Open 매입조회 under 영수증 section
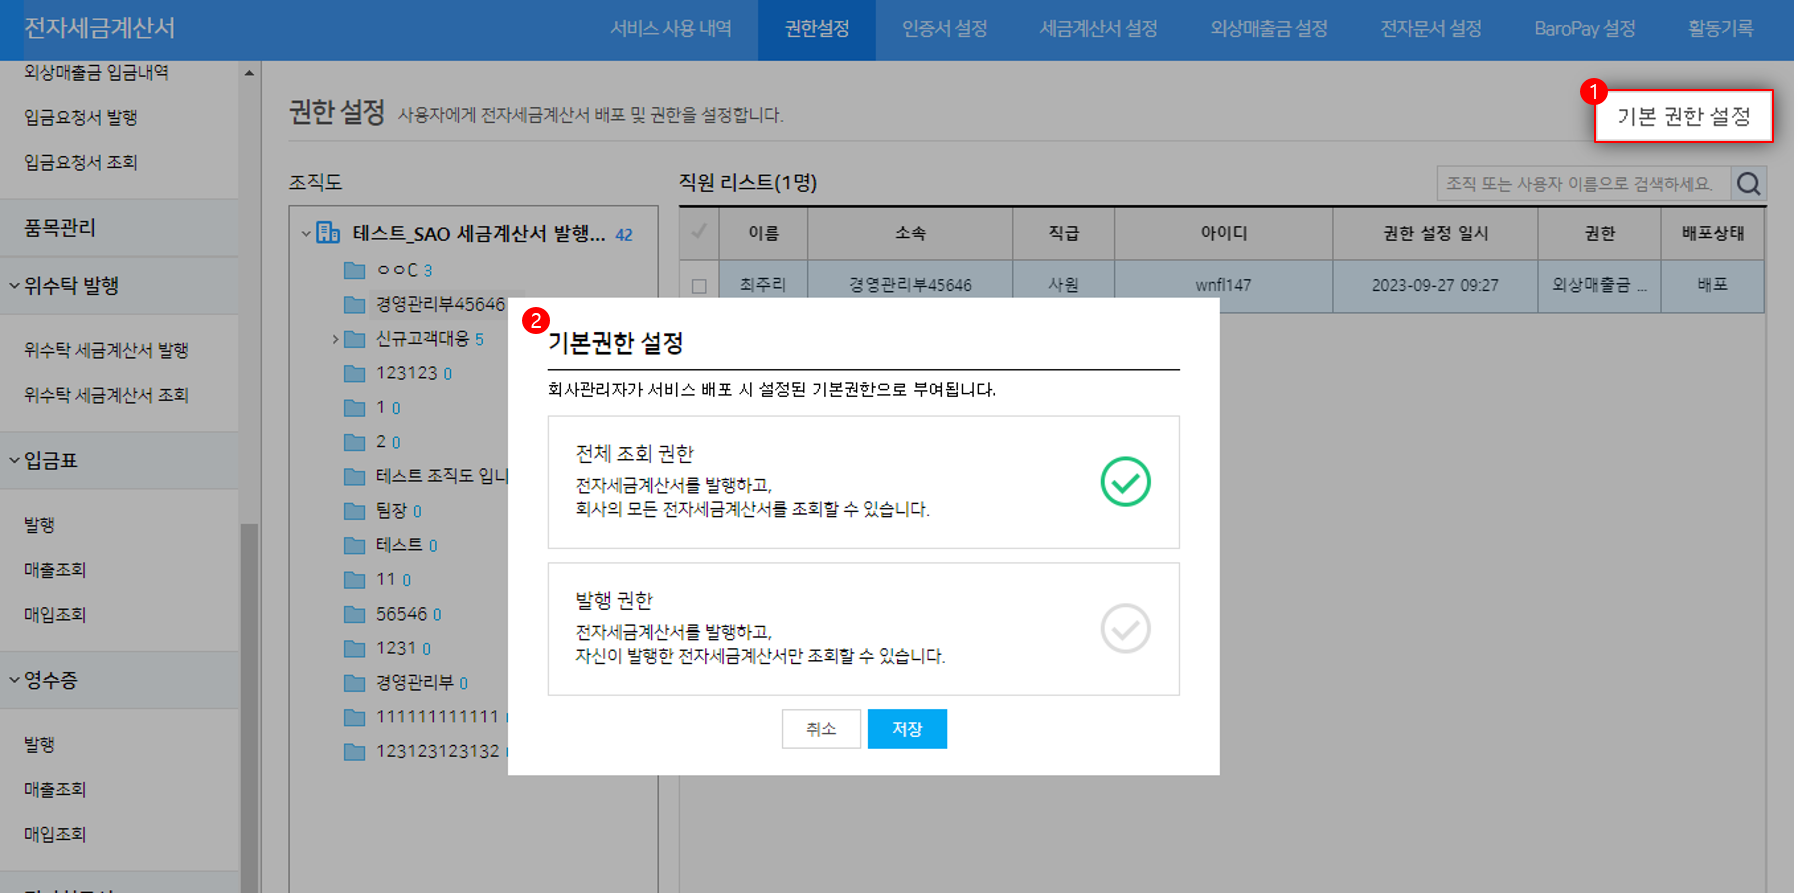 point(55,835)
